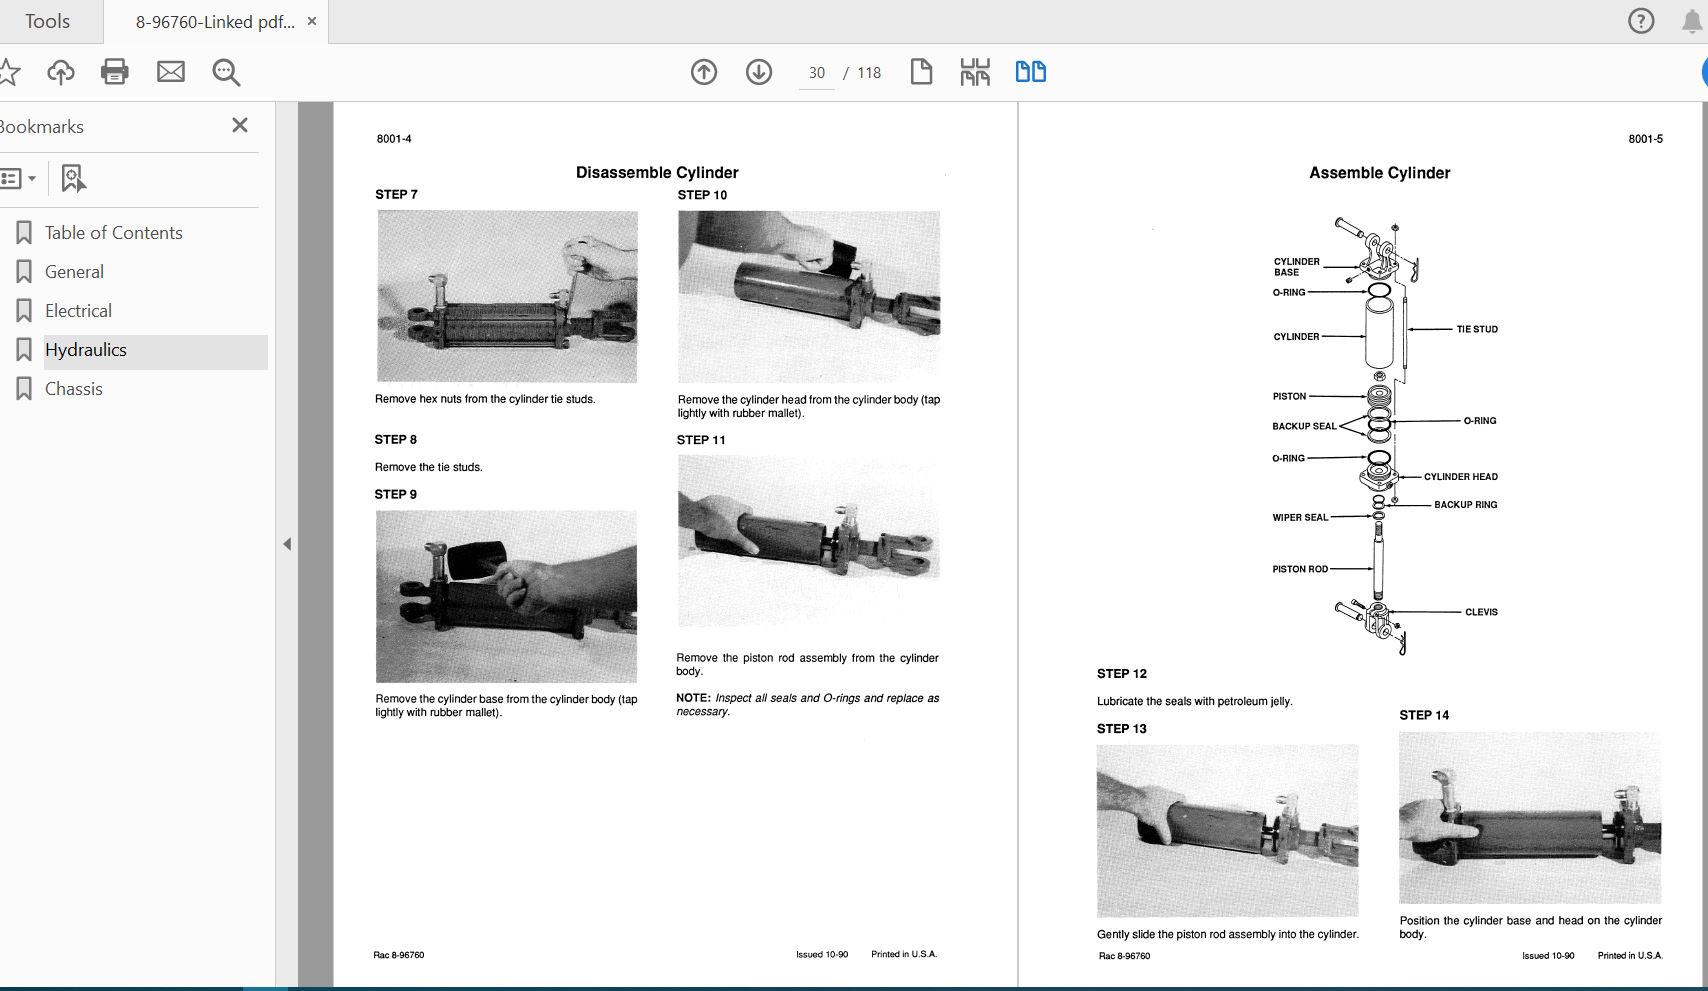Image resolution: width=1708 pixels, height=991 pixels.
Task: Click the notifications bell icon
Action: point(1691,21)
